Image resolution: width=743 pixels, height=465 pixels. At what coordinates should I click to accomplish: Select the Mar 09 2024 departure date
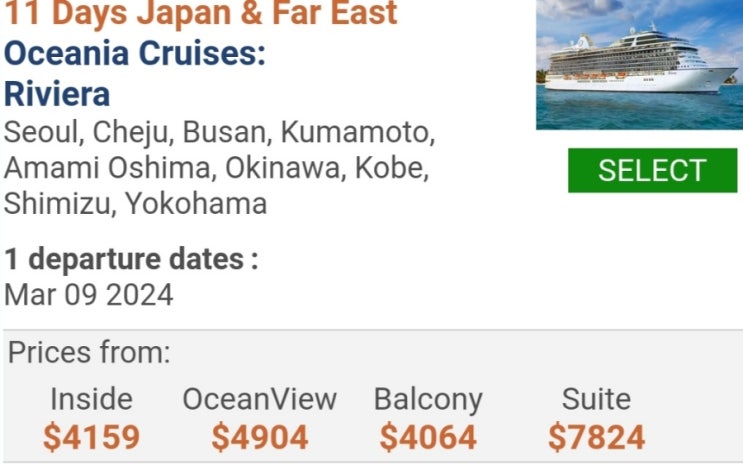coord(89,295)
